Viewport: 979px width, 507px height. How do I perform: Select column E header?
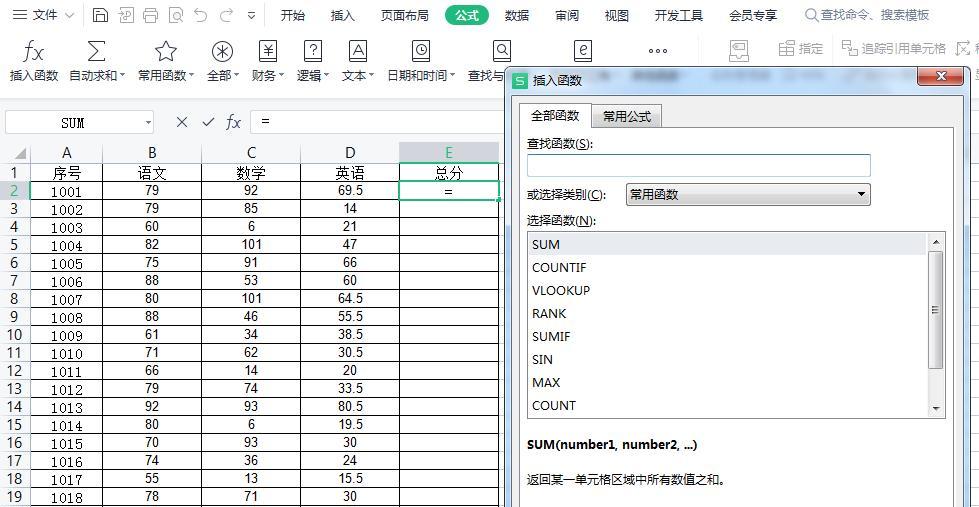point(448,153)
